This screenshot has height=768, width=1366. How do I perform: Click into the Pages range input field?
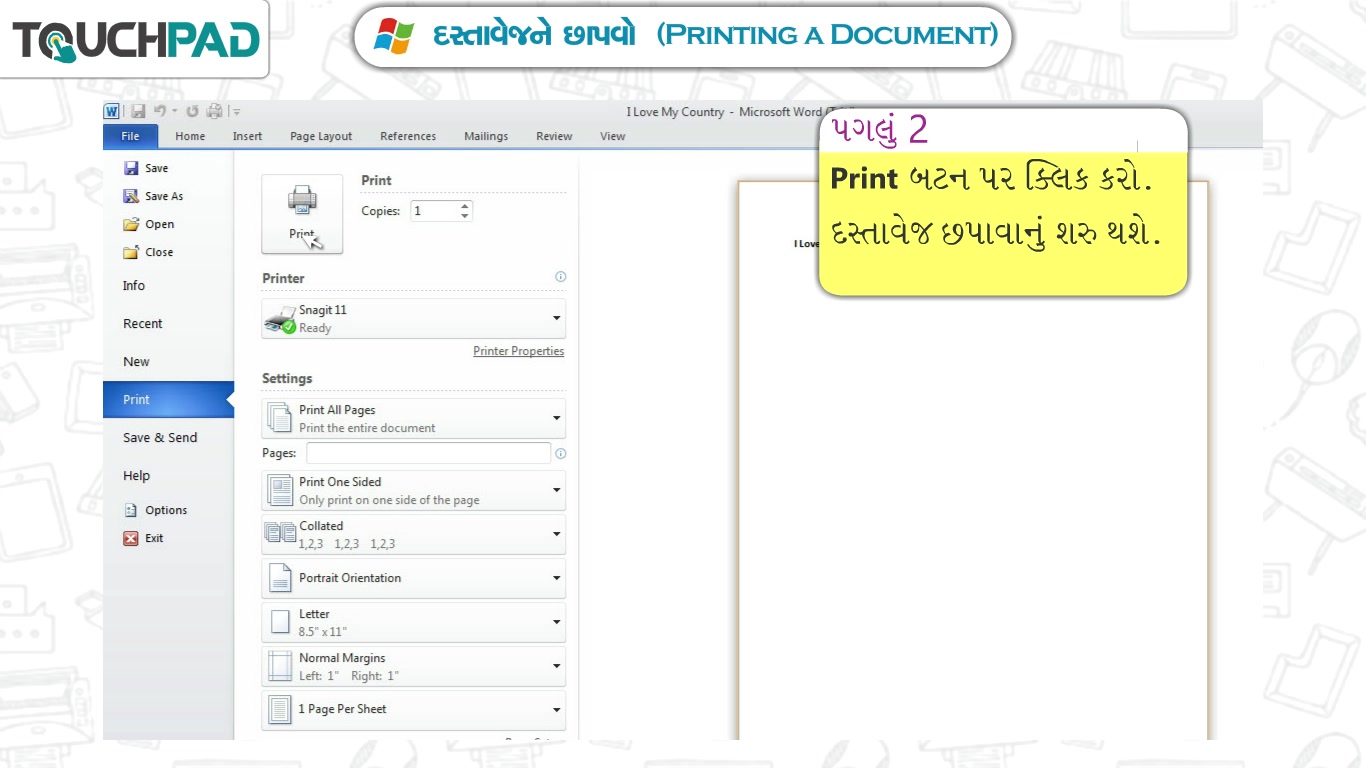tap(428, 453)
